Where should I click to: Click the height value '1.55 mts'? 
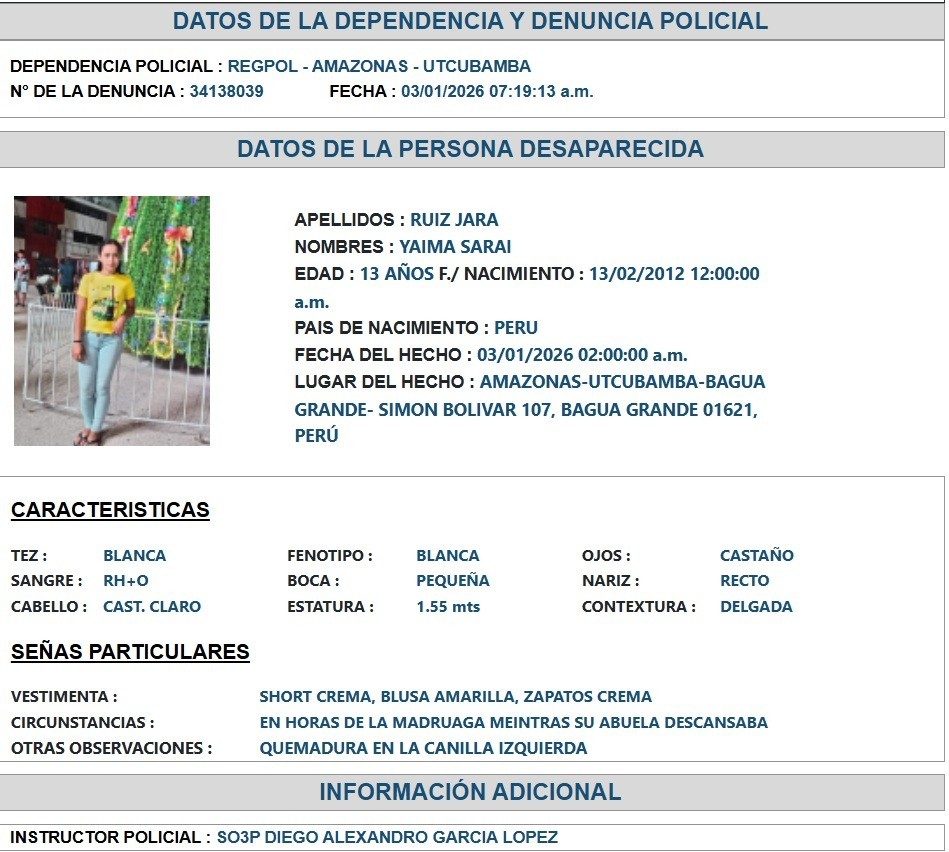click(x=448, y=607)
